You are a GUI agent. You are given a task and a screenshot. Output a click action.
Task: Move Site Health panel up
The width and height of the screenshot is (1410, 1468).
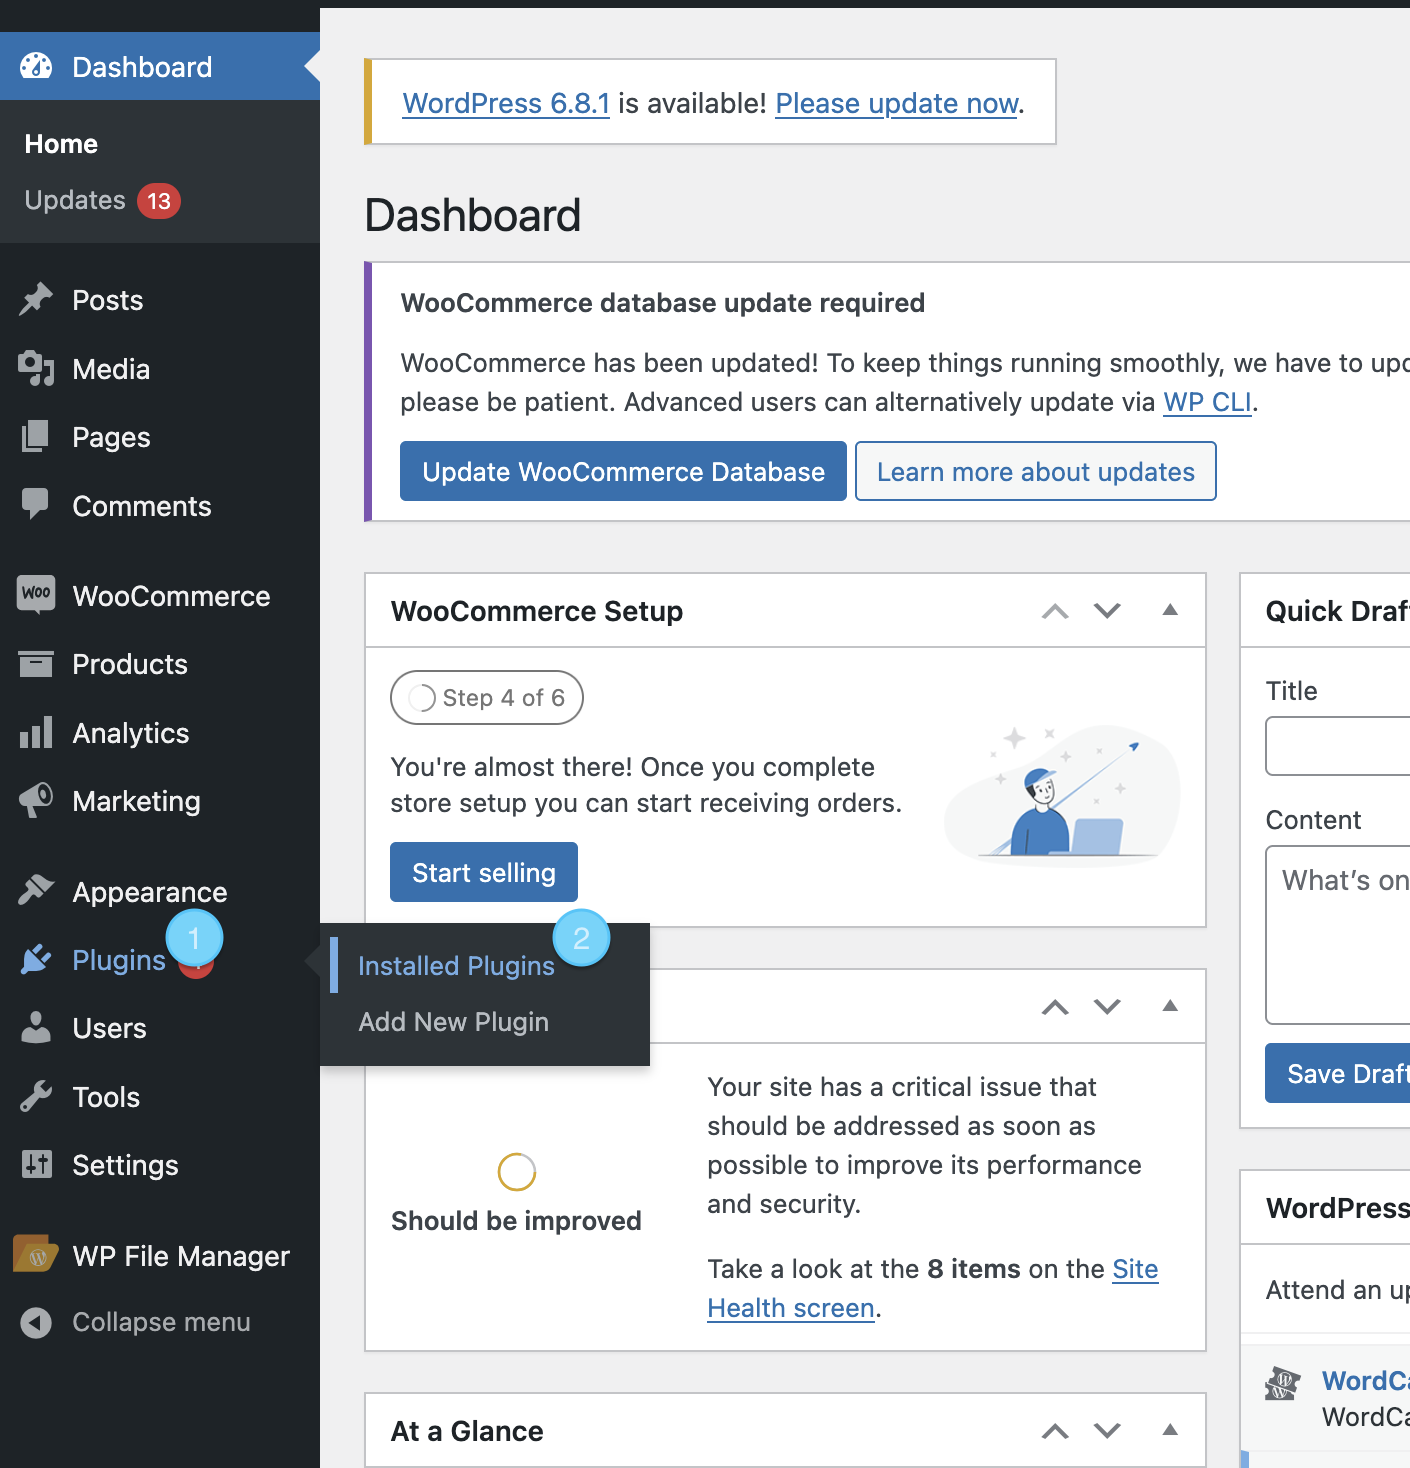click(x=1055, y=1007)
